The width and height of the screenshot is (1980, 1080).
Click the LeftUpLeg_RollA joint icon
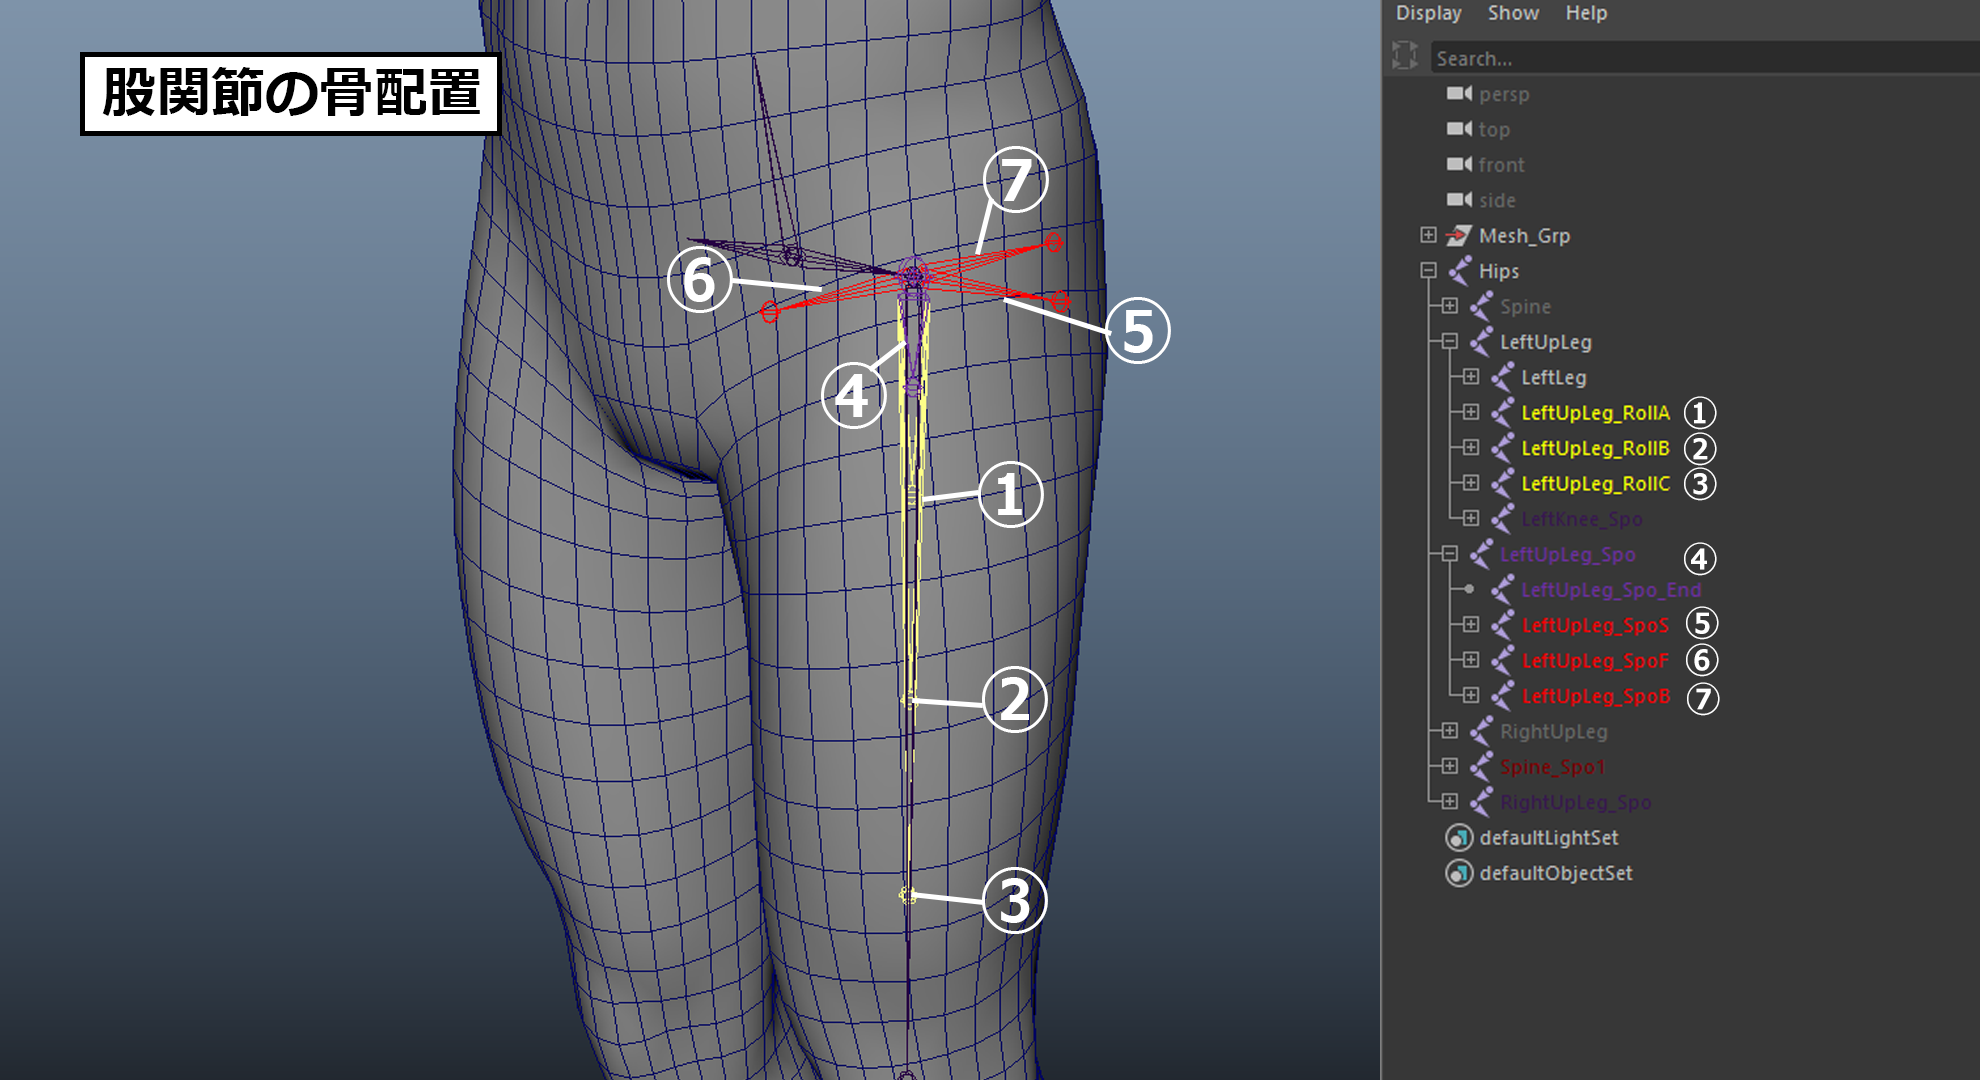tap(1502, 413)
